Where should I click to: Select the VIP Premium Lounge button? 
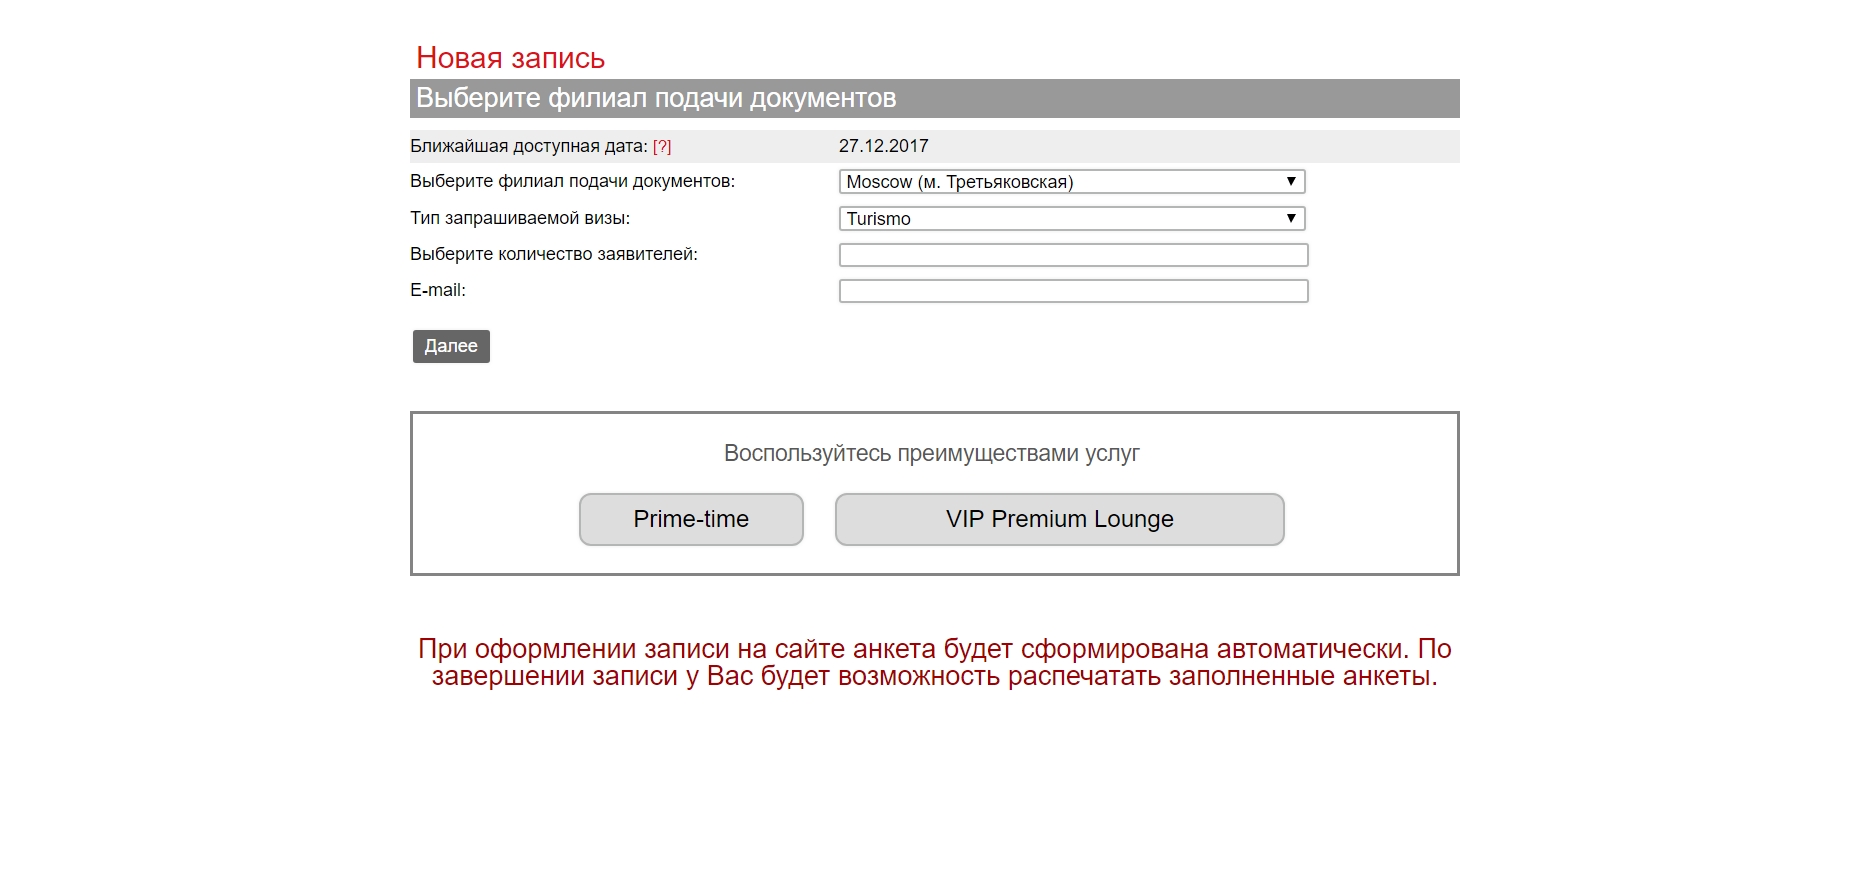1060,519
